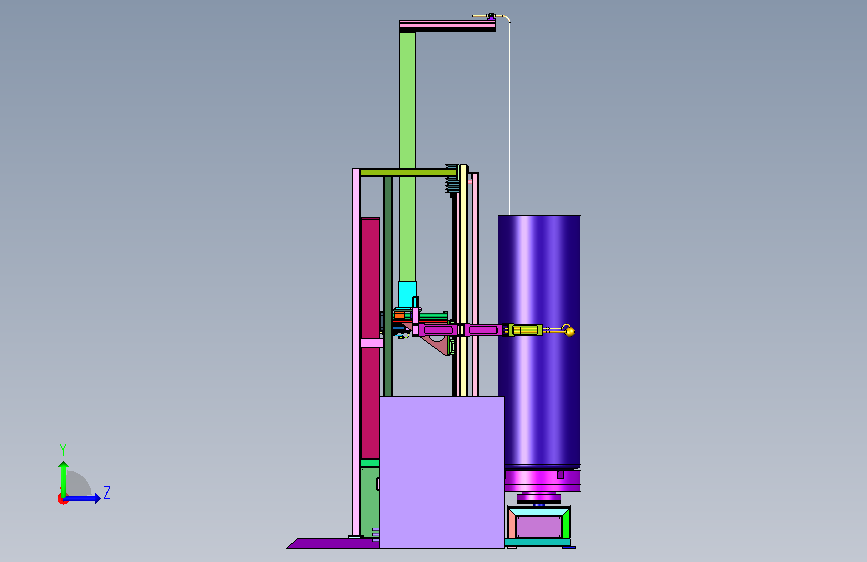Select the crimson vertical panel

[x=370, y=337]
